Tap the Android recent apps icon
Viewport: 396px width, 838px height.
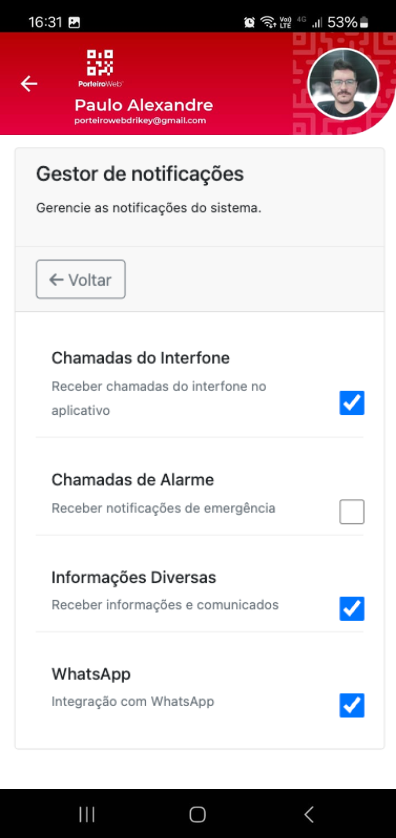(87, 814)
